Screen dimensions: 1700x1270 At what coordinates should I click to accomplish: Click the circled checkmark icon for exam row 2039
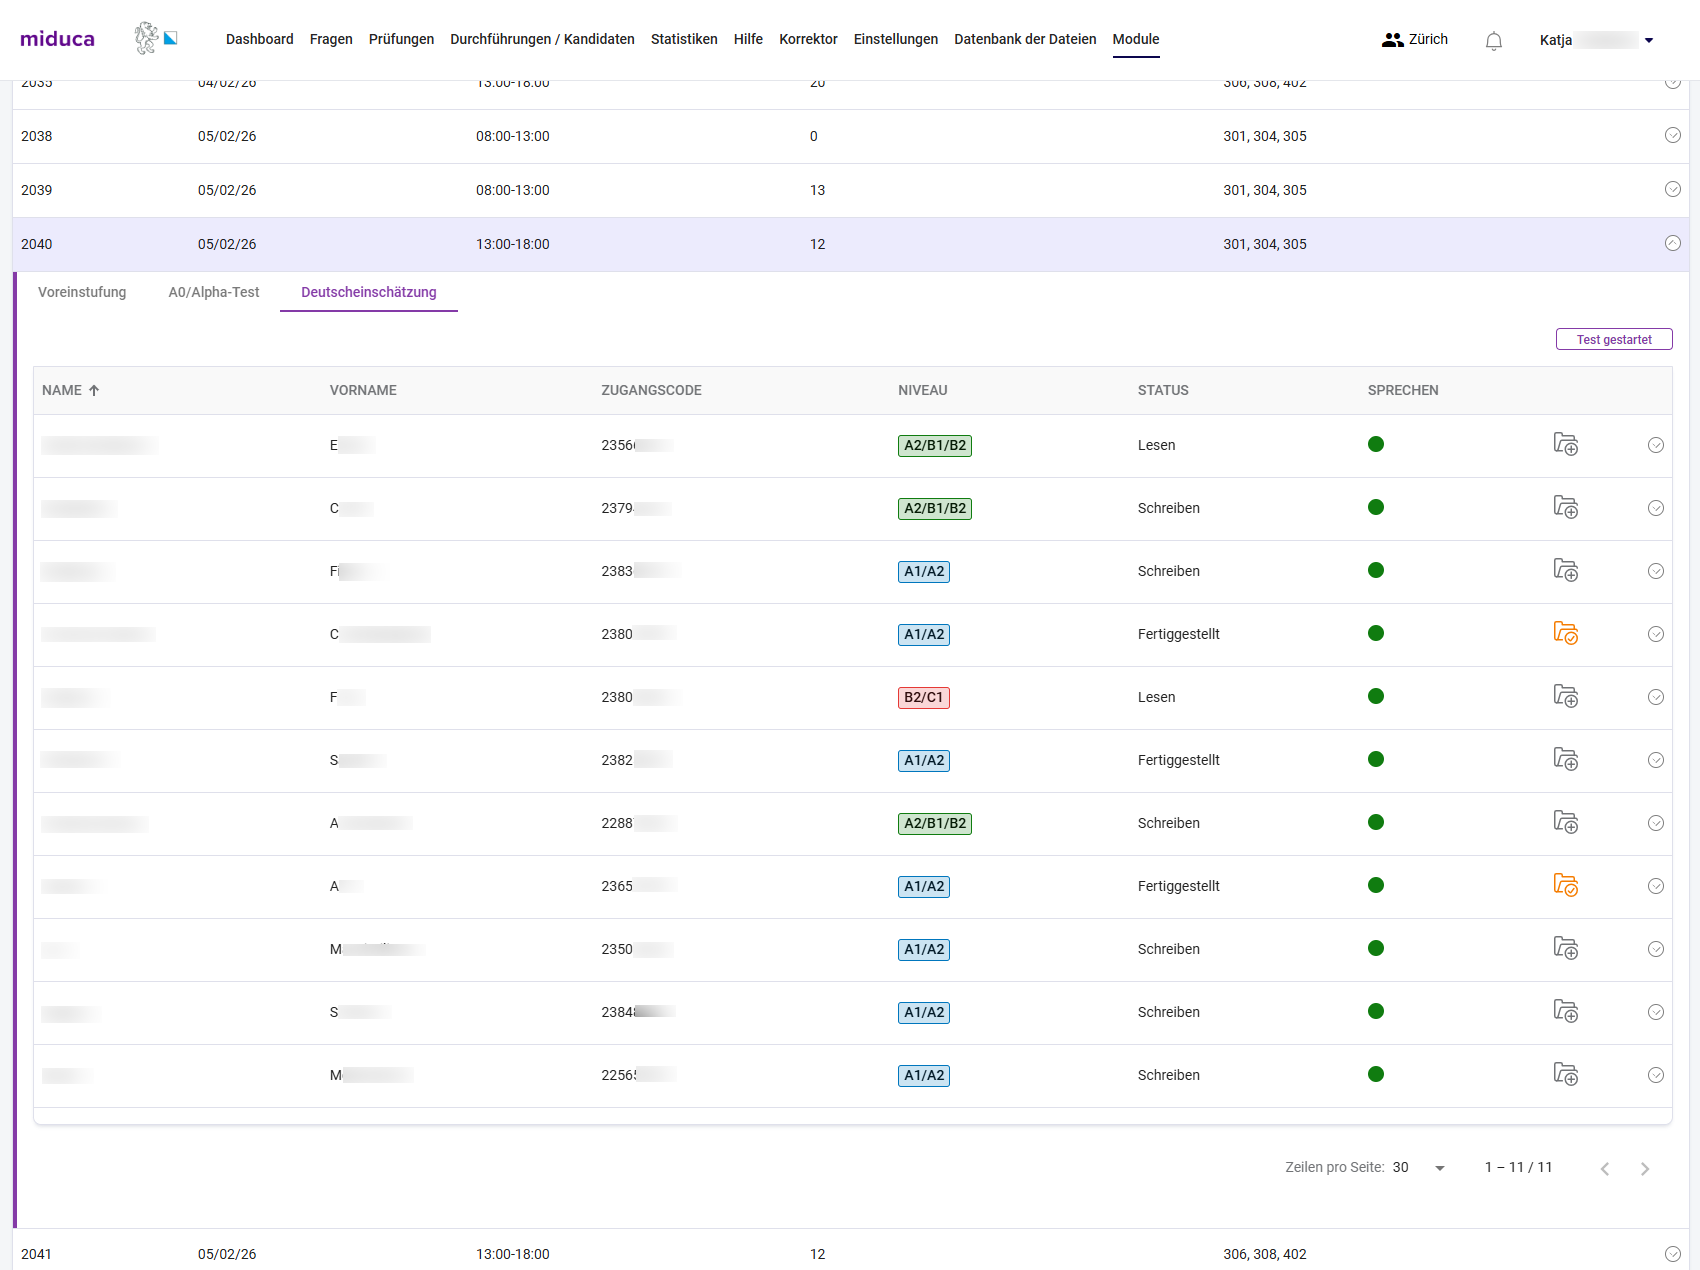tap(1672, 189)
